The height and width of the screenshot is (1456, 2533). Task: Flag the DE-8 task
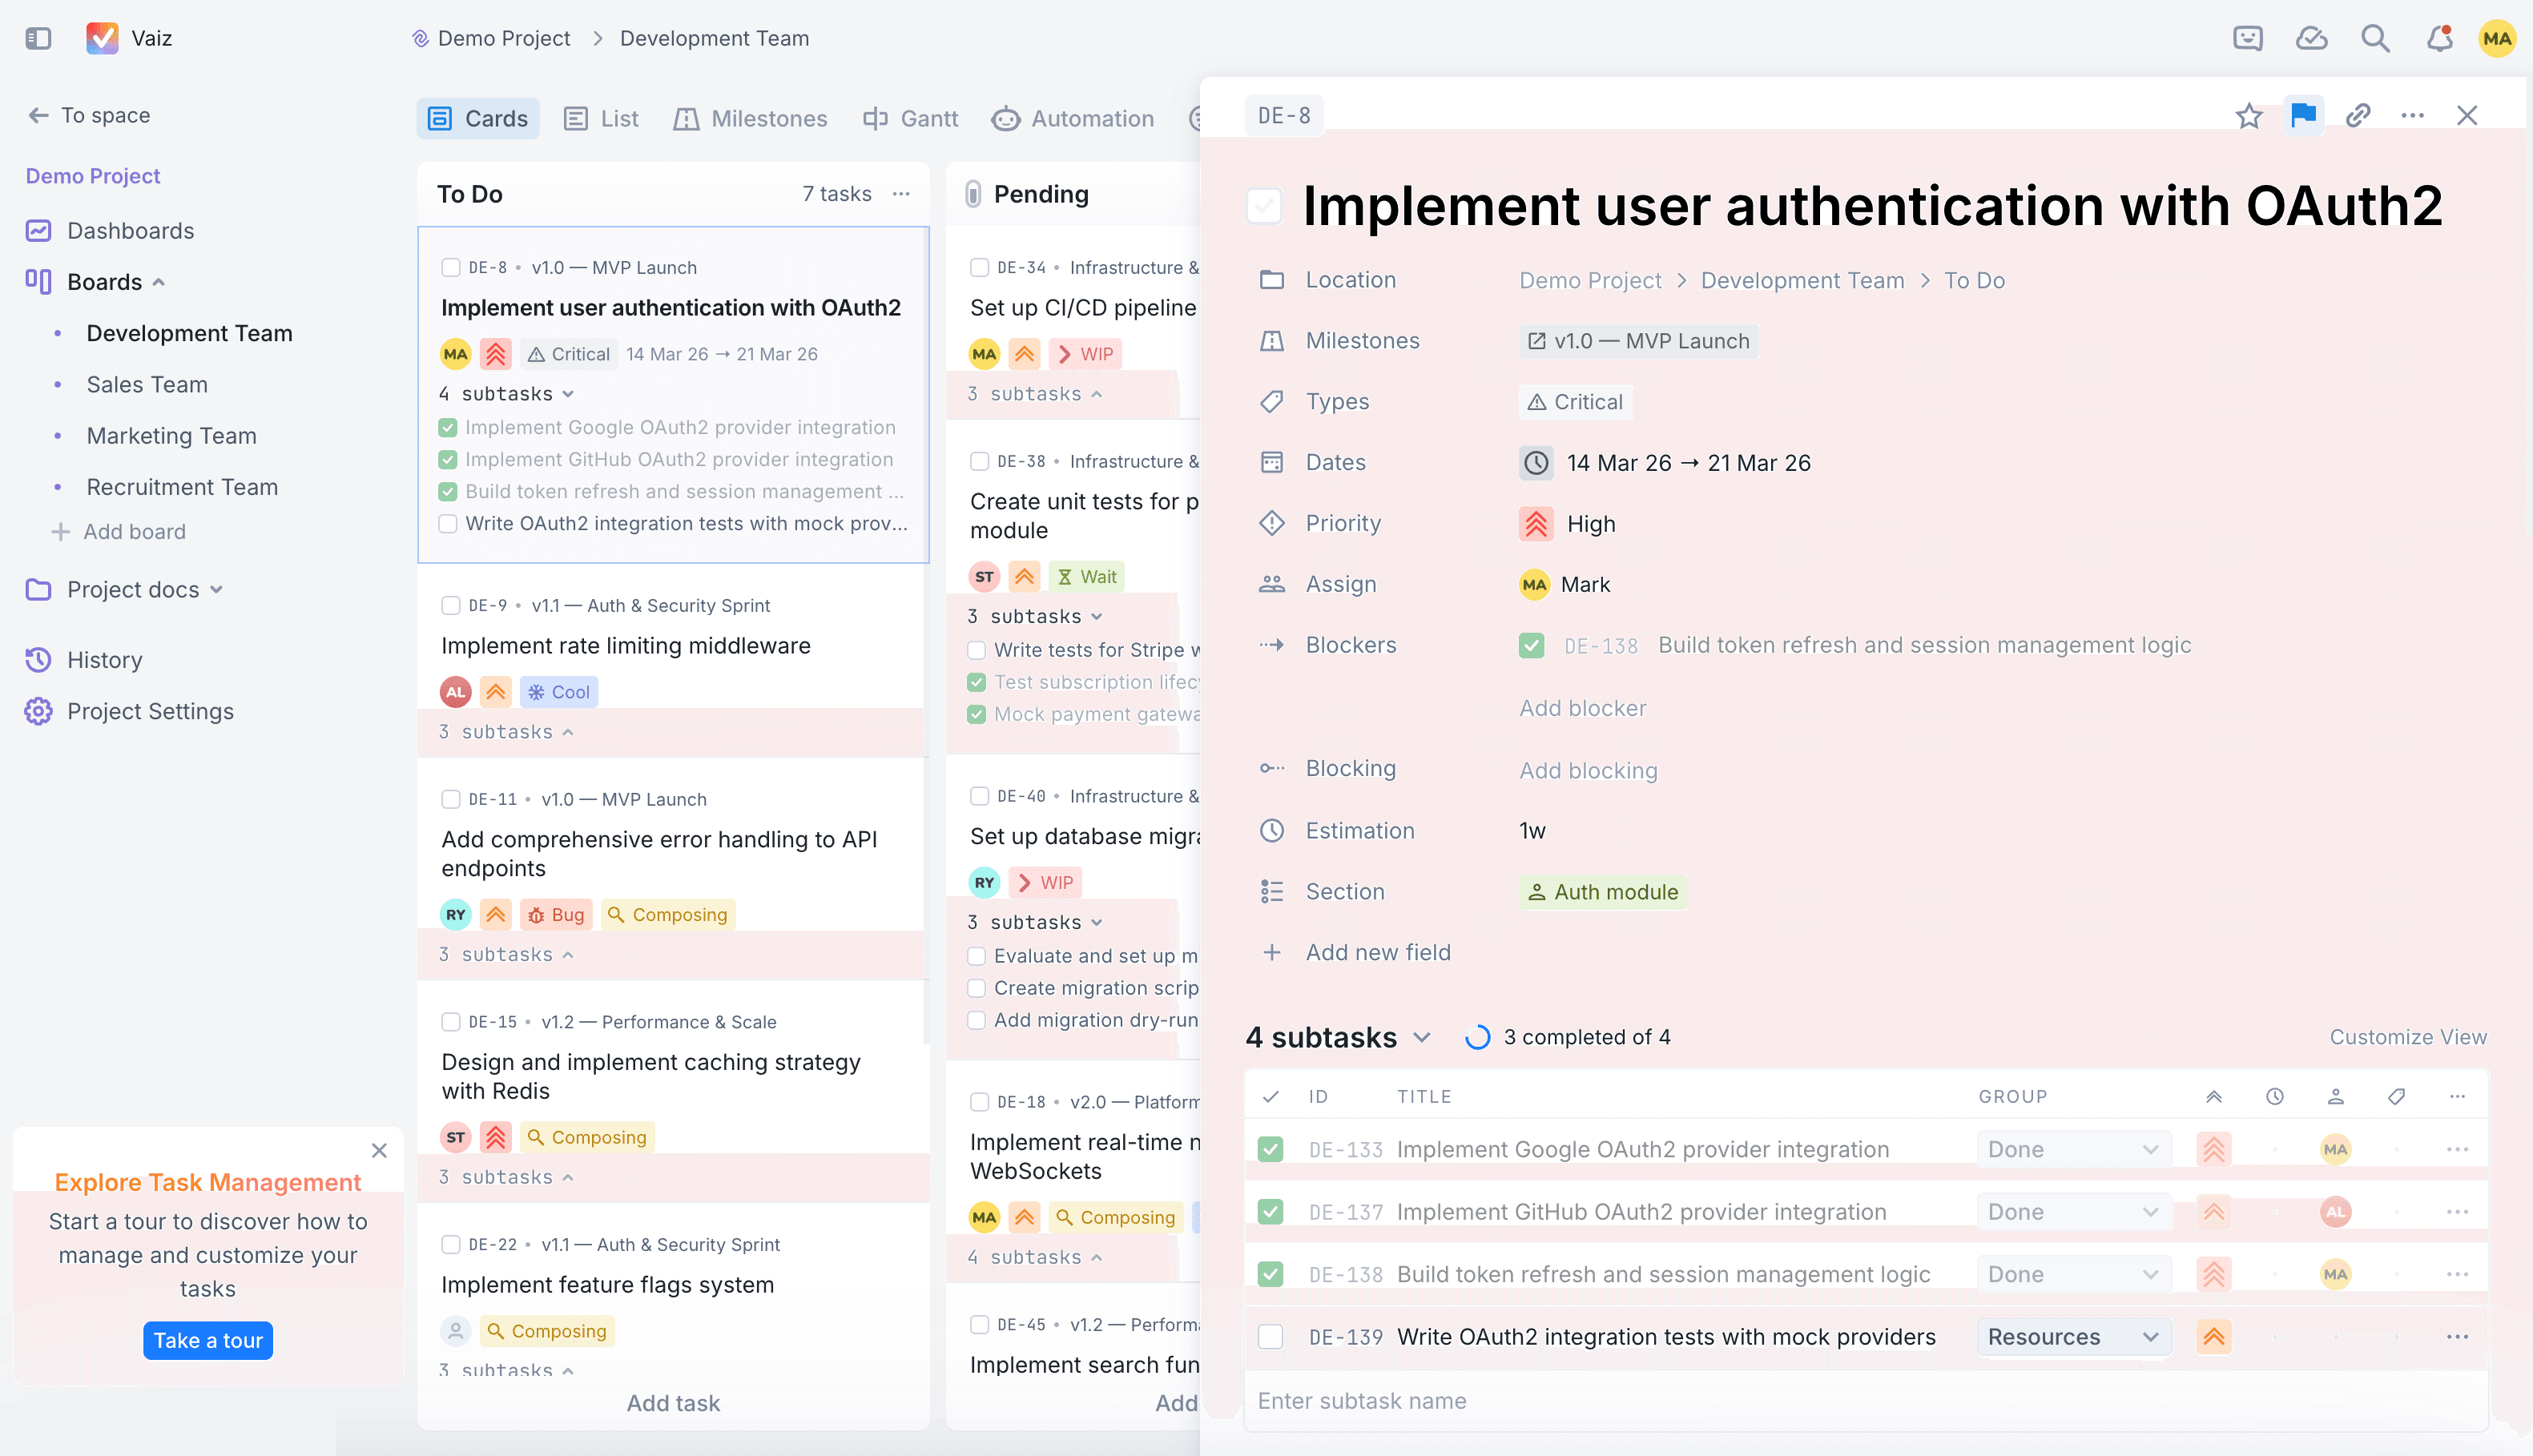2304,115
